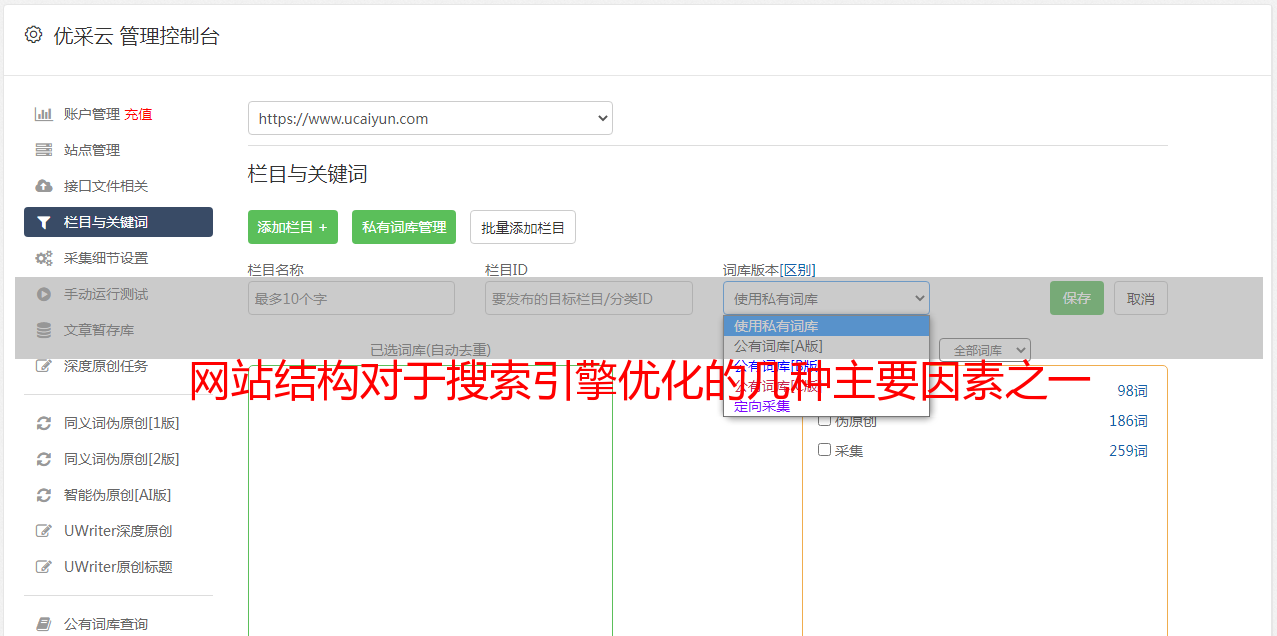Click the edit icon for UWriter深度原创
This screenshot has width=1277, height=636.
44,531
